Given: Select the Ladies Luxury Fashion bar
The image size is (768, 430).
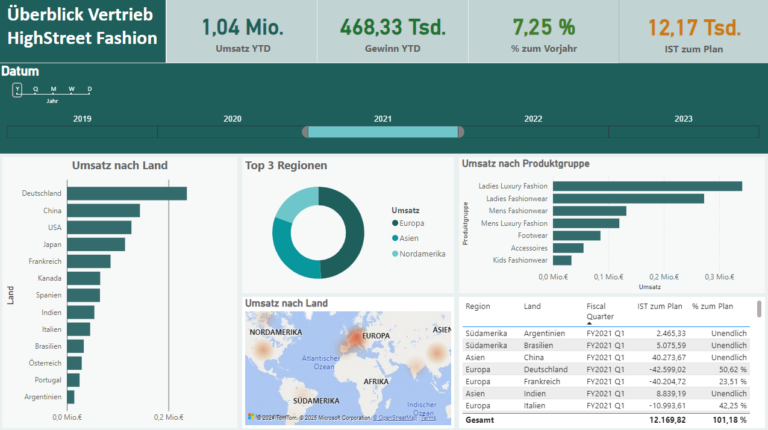Looking at the screenshot, I should coord(648,186).
